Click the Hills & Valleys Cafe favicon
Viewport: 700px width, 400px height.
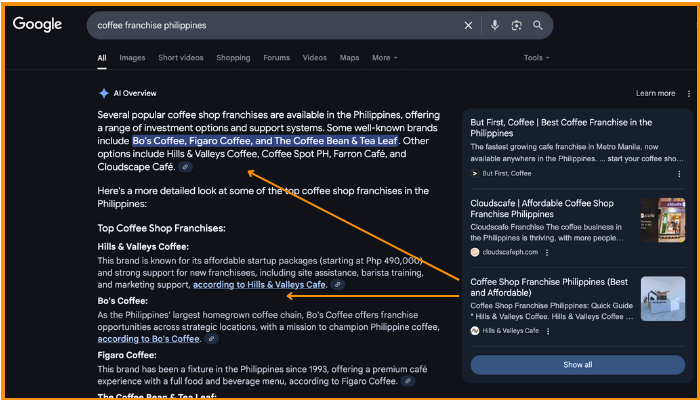click(x=475, y=331)
